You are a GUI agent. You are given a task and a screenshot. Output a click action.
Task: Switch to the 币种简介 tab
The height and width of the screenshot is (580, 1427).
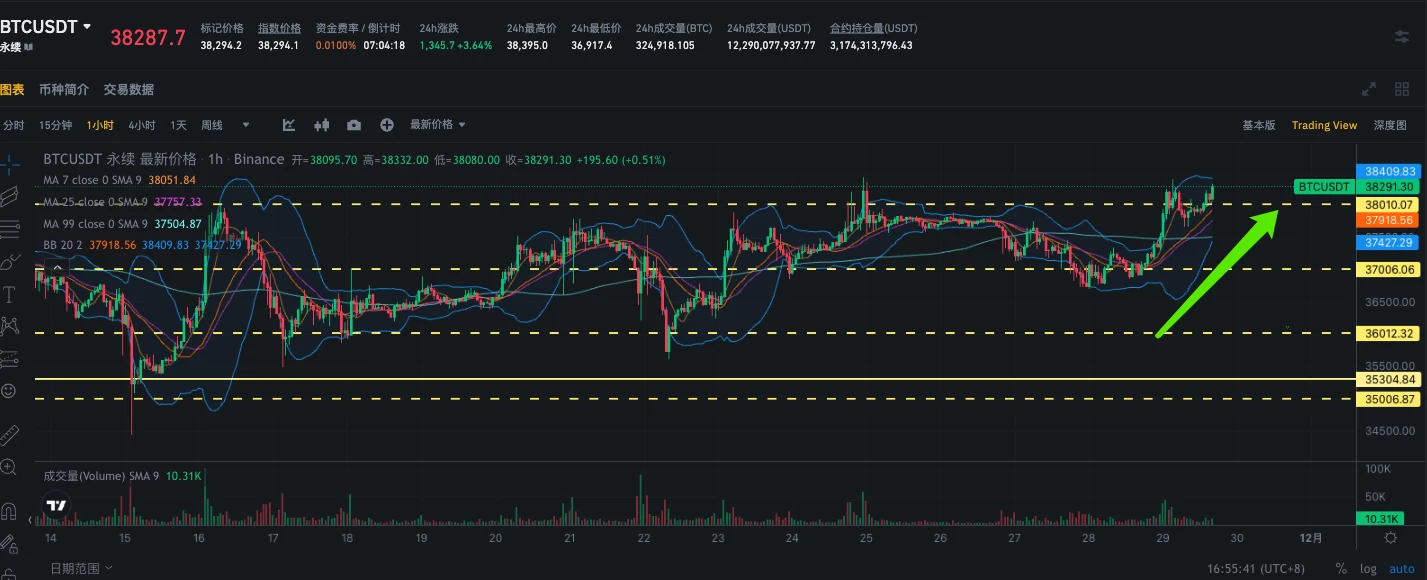(x=64, y=90)
